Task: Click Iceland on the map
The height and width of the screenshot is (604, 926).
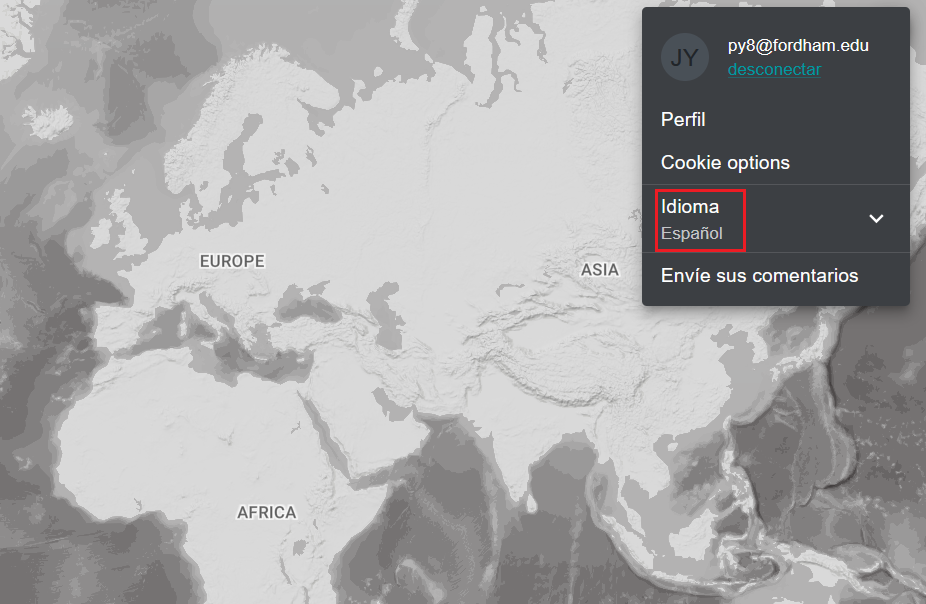Action: tap(46, 121)
